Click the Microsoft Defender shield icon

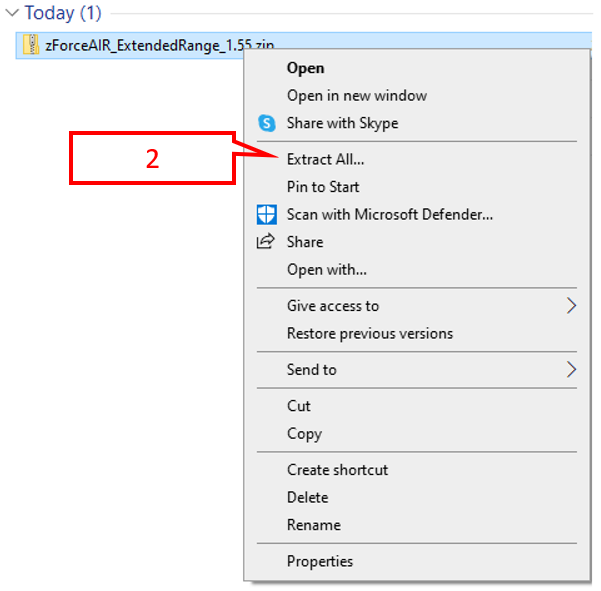pyautogui.click(x=266, y=214)
